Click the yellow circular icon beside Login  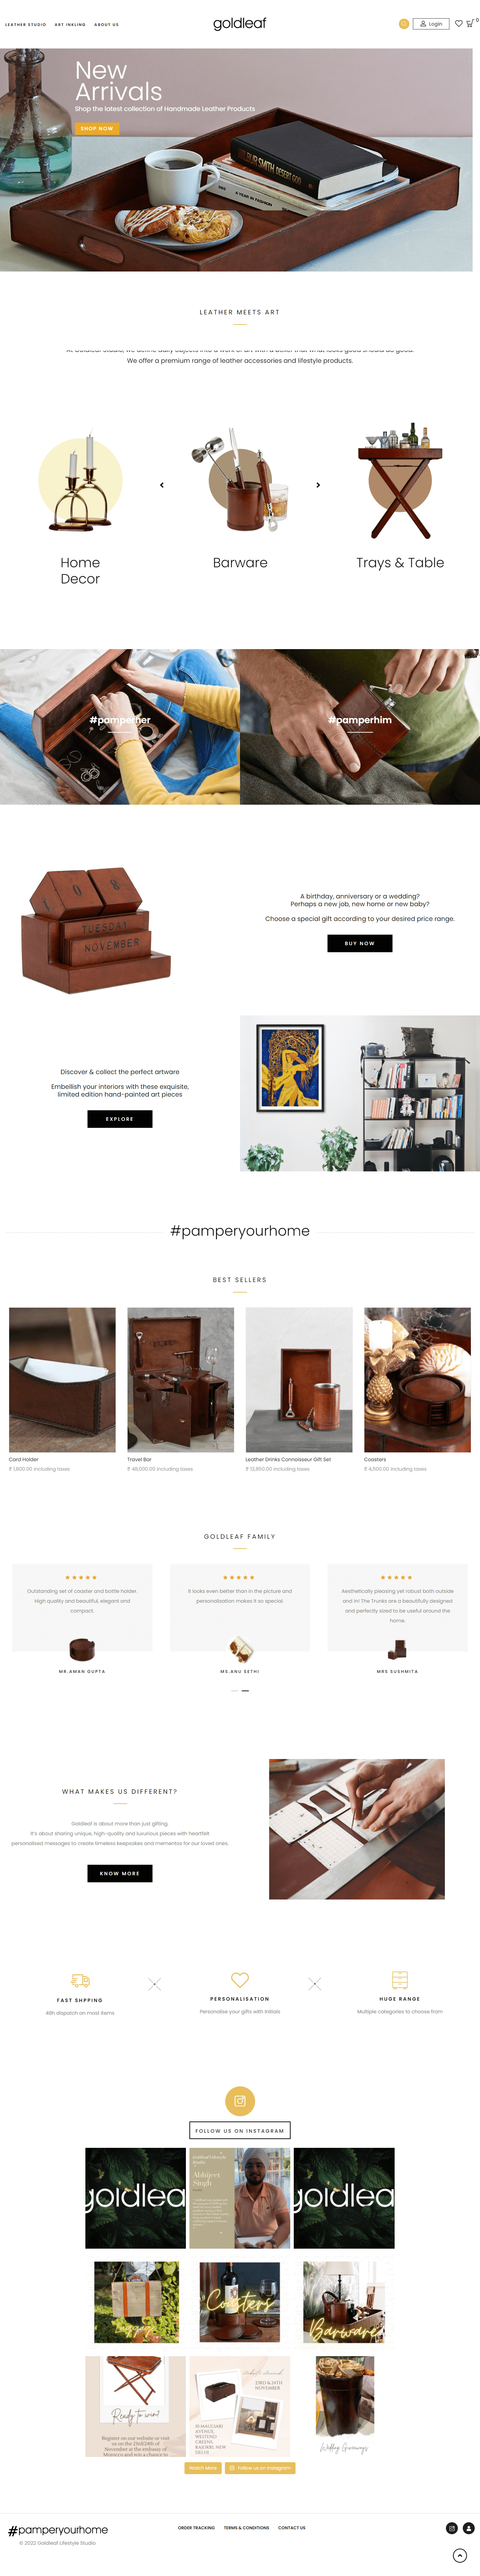404,24
